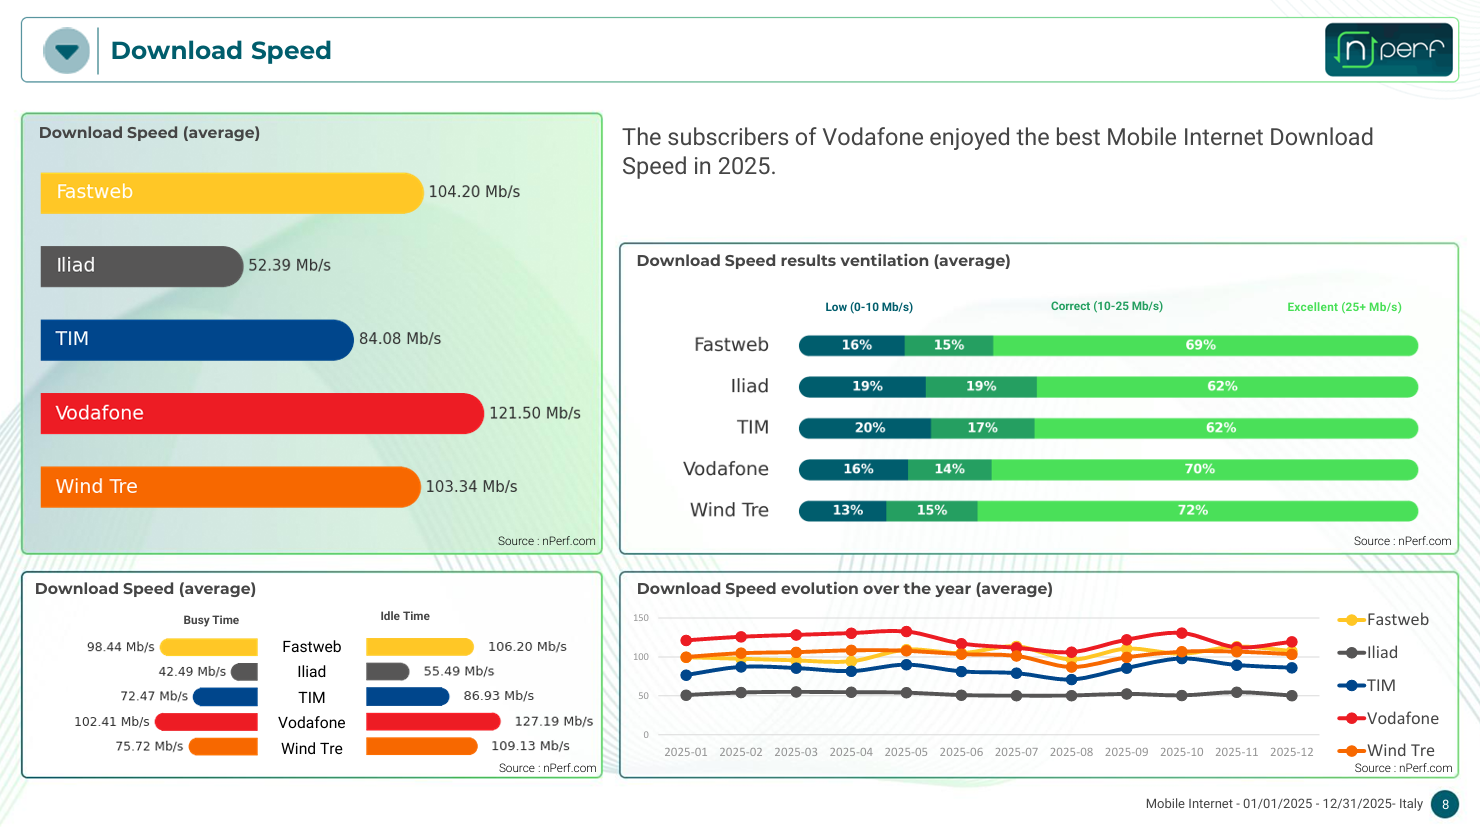Click the "Idle Time" column heading

(405, 616)
